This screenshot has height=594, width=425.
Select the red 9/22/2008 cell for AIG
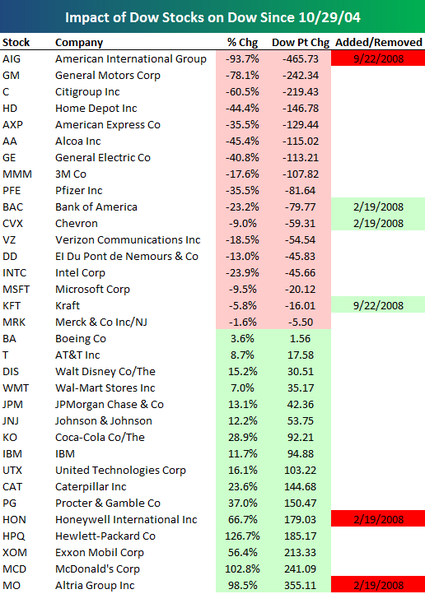pos(378,59)
